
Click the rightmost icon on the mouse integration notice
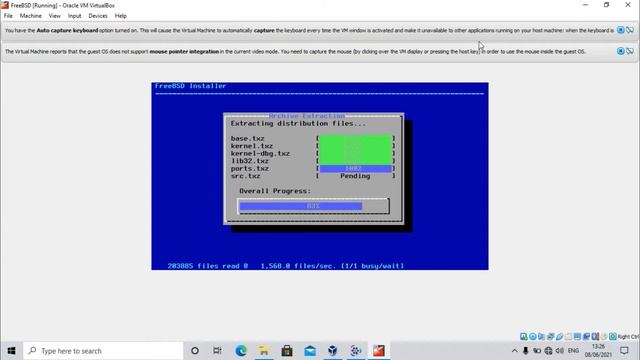tap(630, 51)
